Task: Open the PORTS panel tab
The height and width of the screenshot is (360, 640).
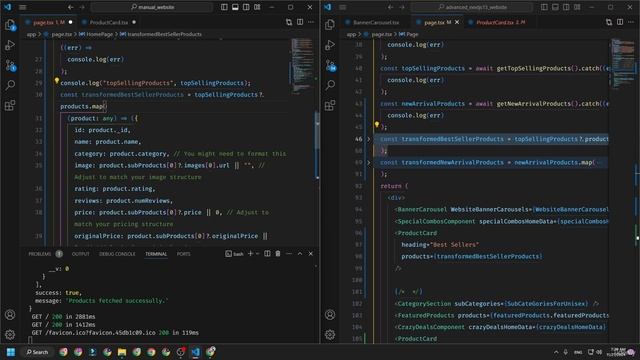Action: pyautogui.click(x=183, y=254)
